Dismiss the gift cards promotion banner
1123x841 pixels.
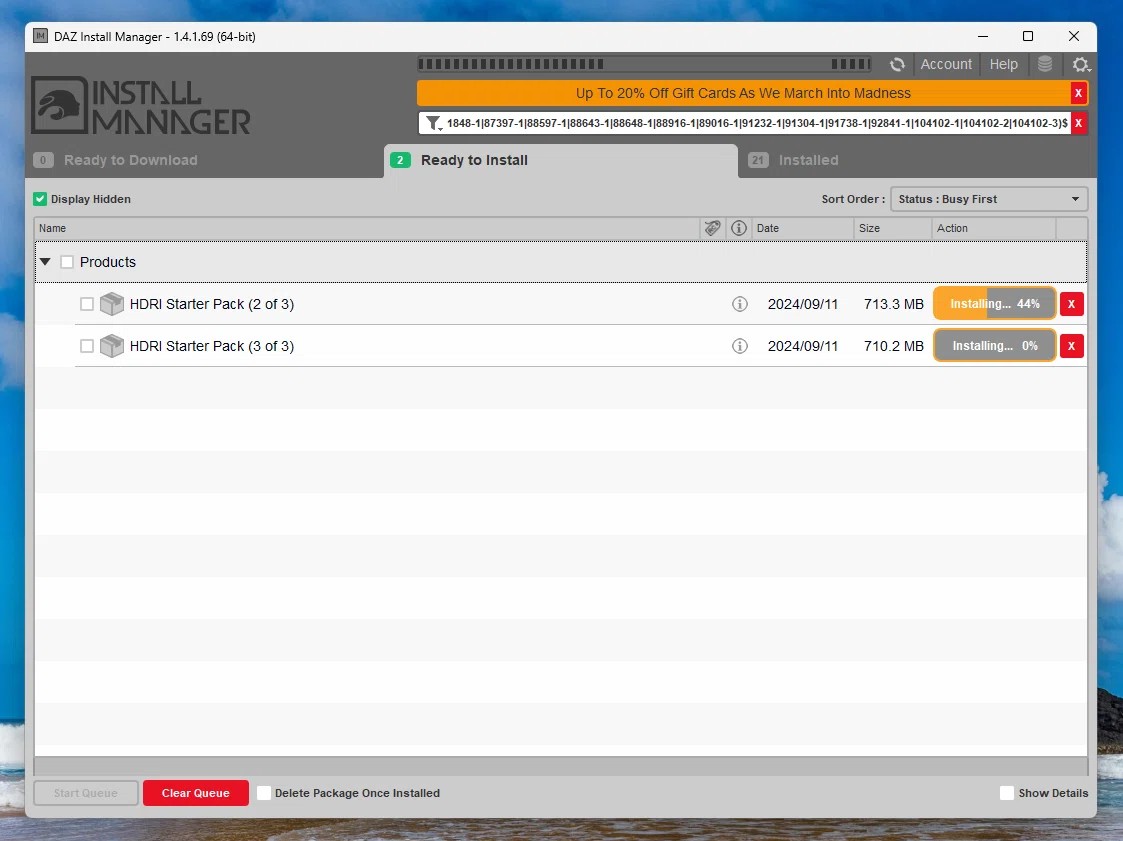tap(1078, 93)
